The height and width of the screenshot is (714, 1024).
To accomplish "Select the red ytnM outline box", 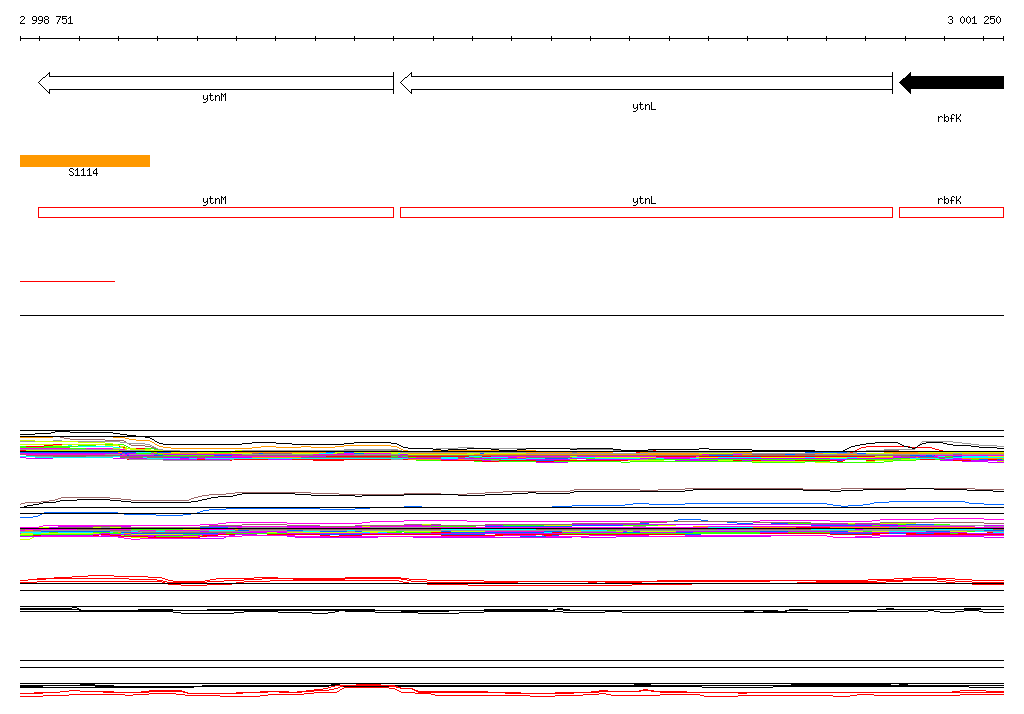I will (x=216, y=212).
